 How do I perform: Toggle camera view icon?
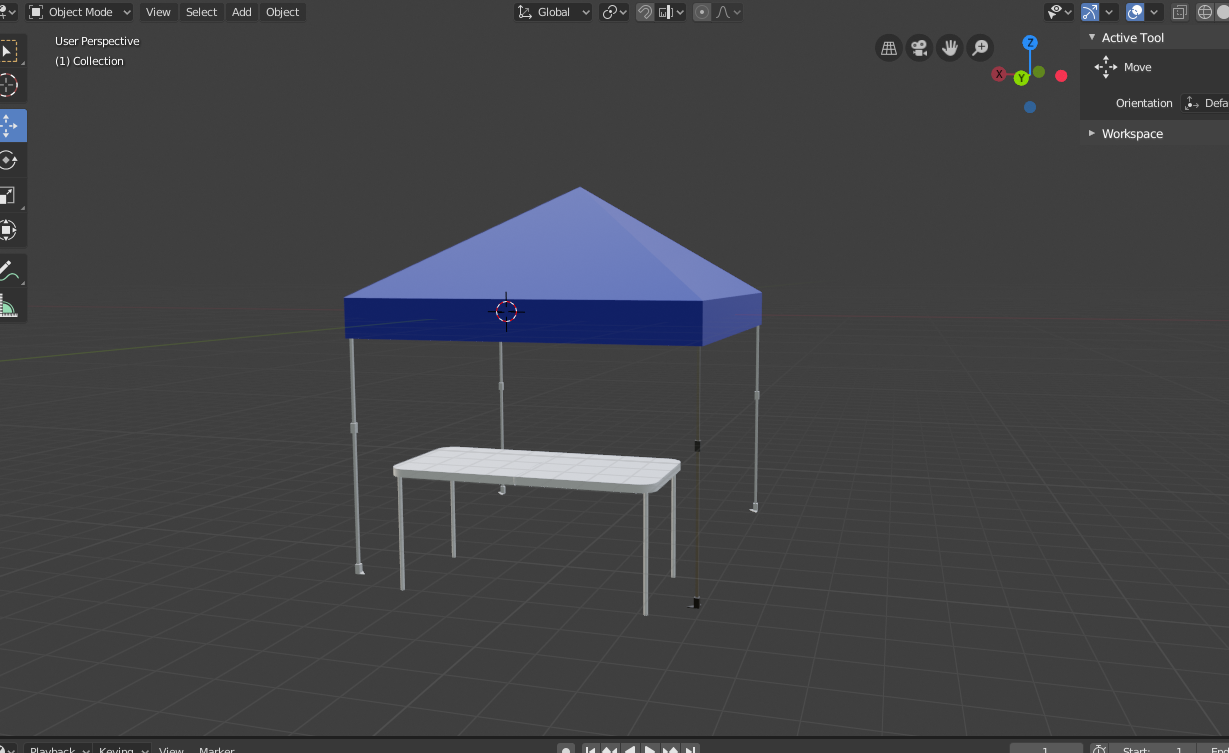tap(919, 47)
